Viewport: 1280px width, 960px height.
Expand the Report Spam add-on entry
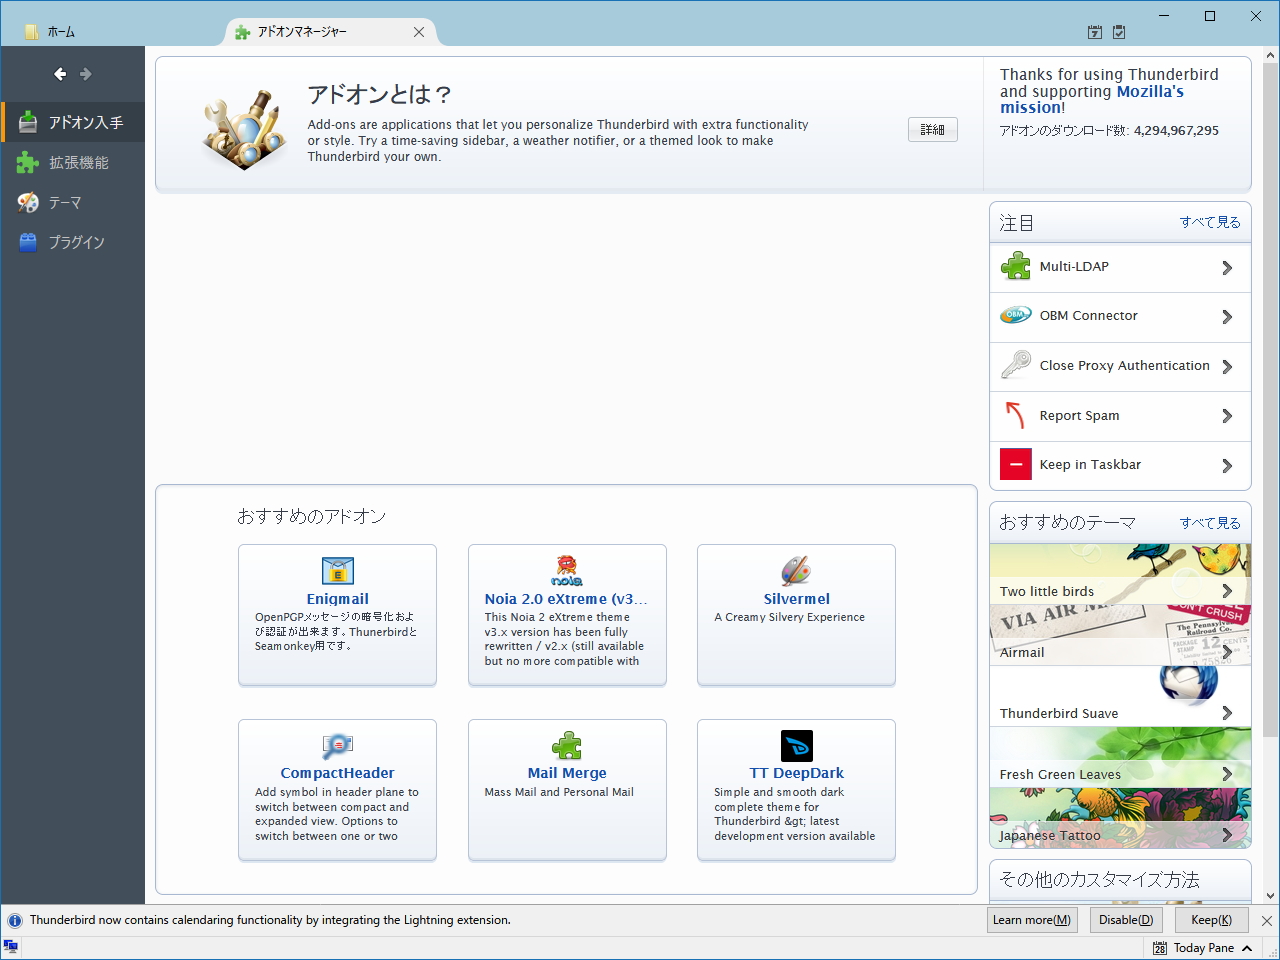tap(1227, 416)
